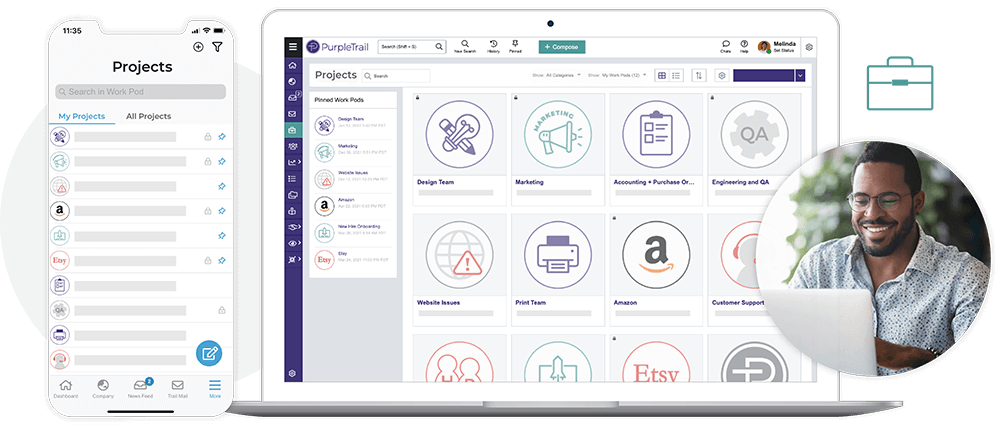The image size is (1000, 426).
Task: Tap the filter funnel icon on phone
Action: tap(217, 47)
